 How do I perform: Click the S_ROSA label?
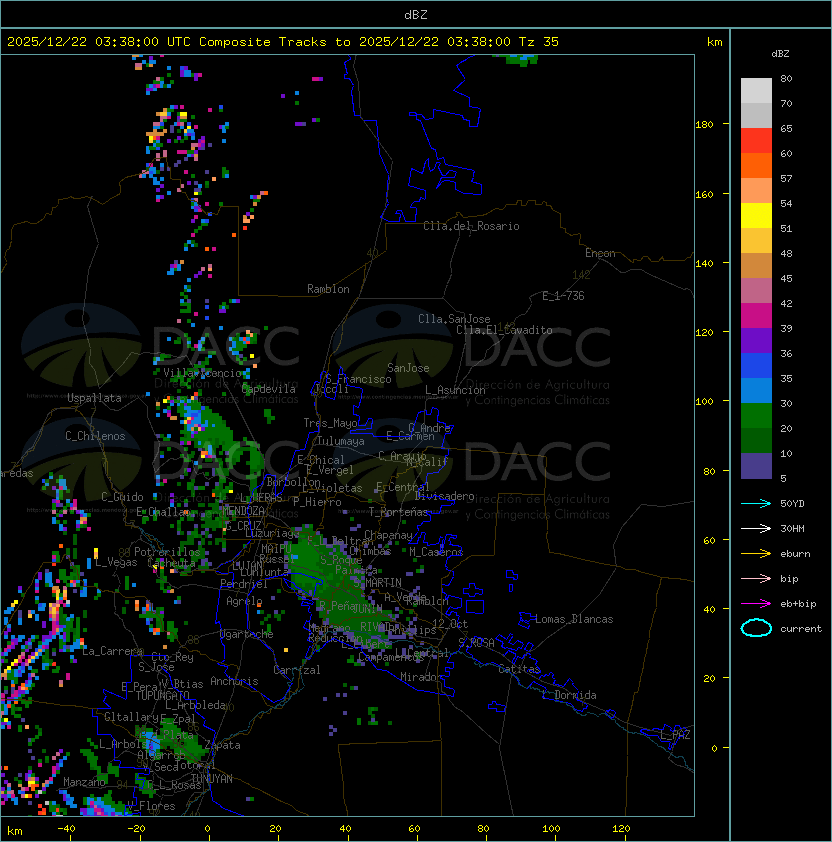click(476, 642)
